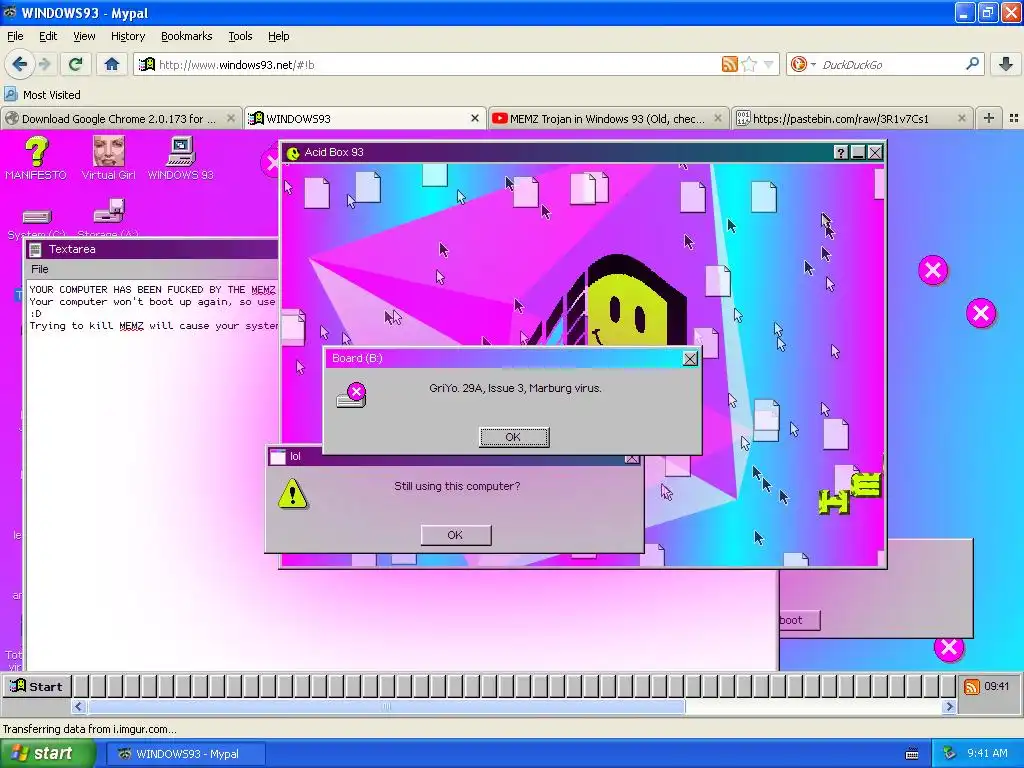Switch to MEMZ Trojan YouTube tab
Viewport: 1024px width, 768px height.
pos(607,119)
